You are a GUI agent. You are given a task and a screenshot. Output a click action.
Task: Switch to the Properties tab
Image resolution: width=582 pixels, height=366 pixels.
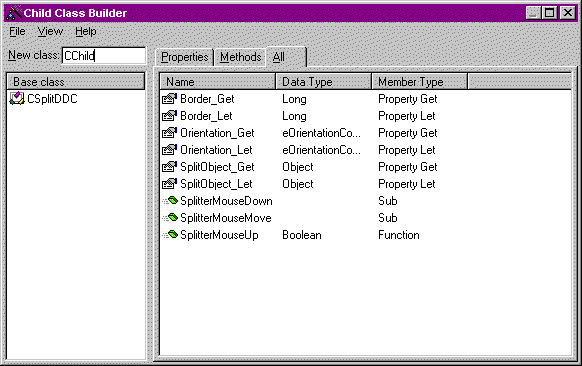[184, 57]
